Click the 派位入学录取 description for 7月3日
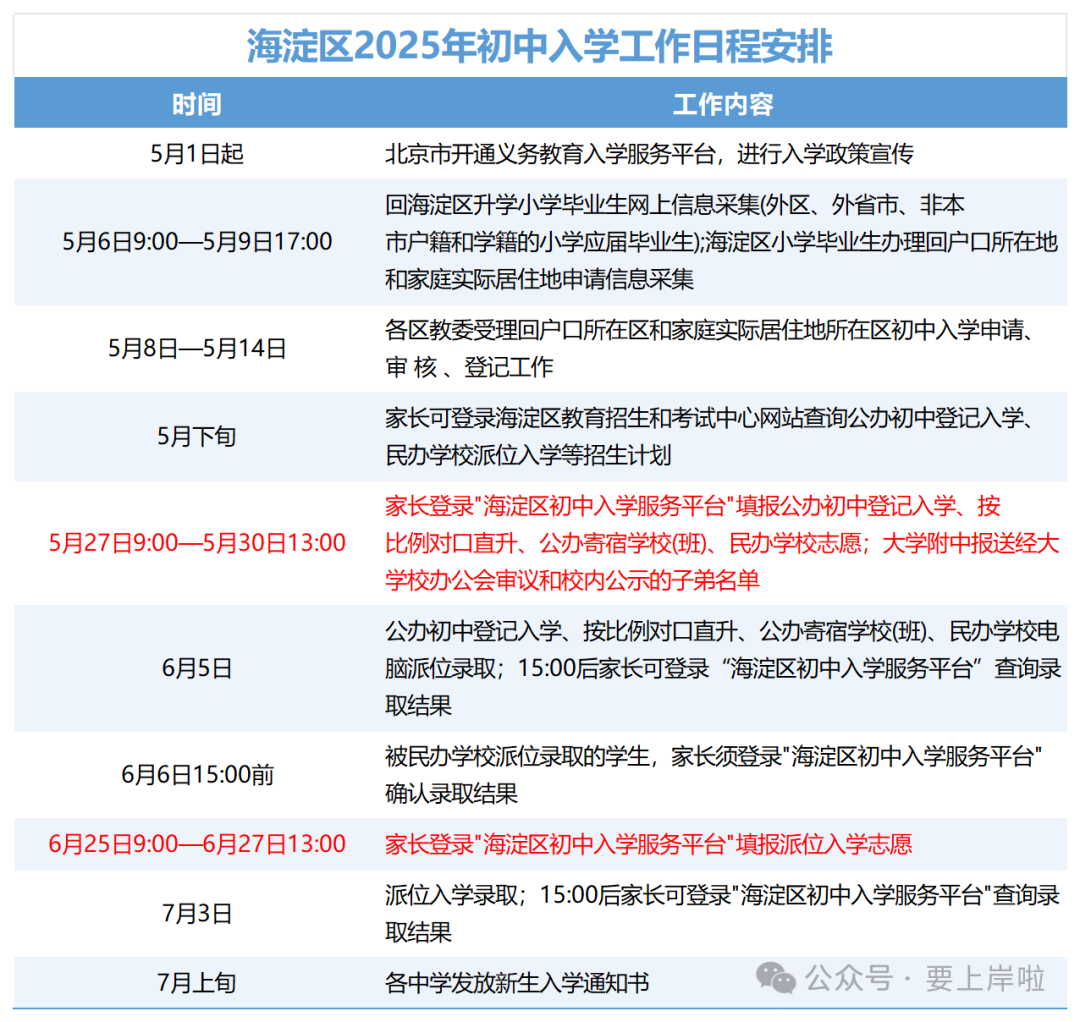 (722, 914)
